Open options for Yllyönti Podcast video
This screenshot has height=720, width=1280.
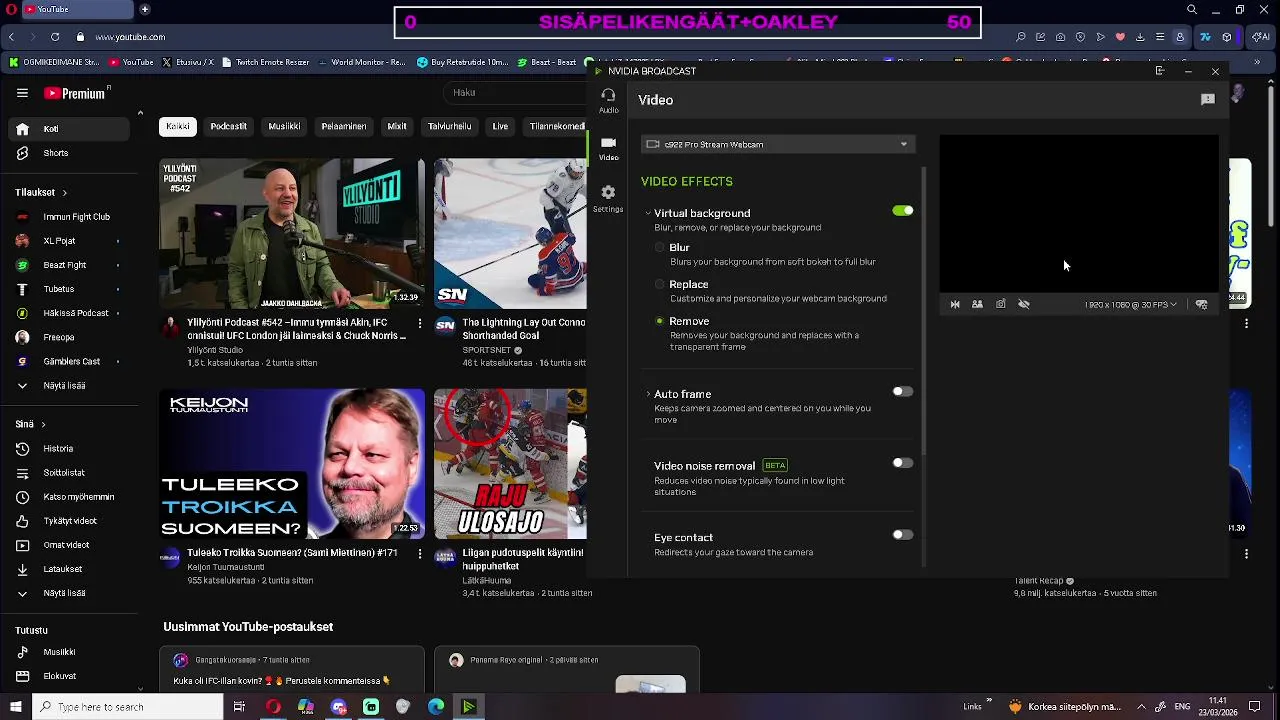point(419,324)
